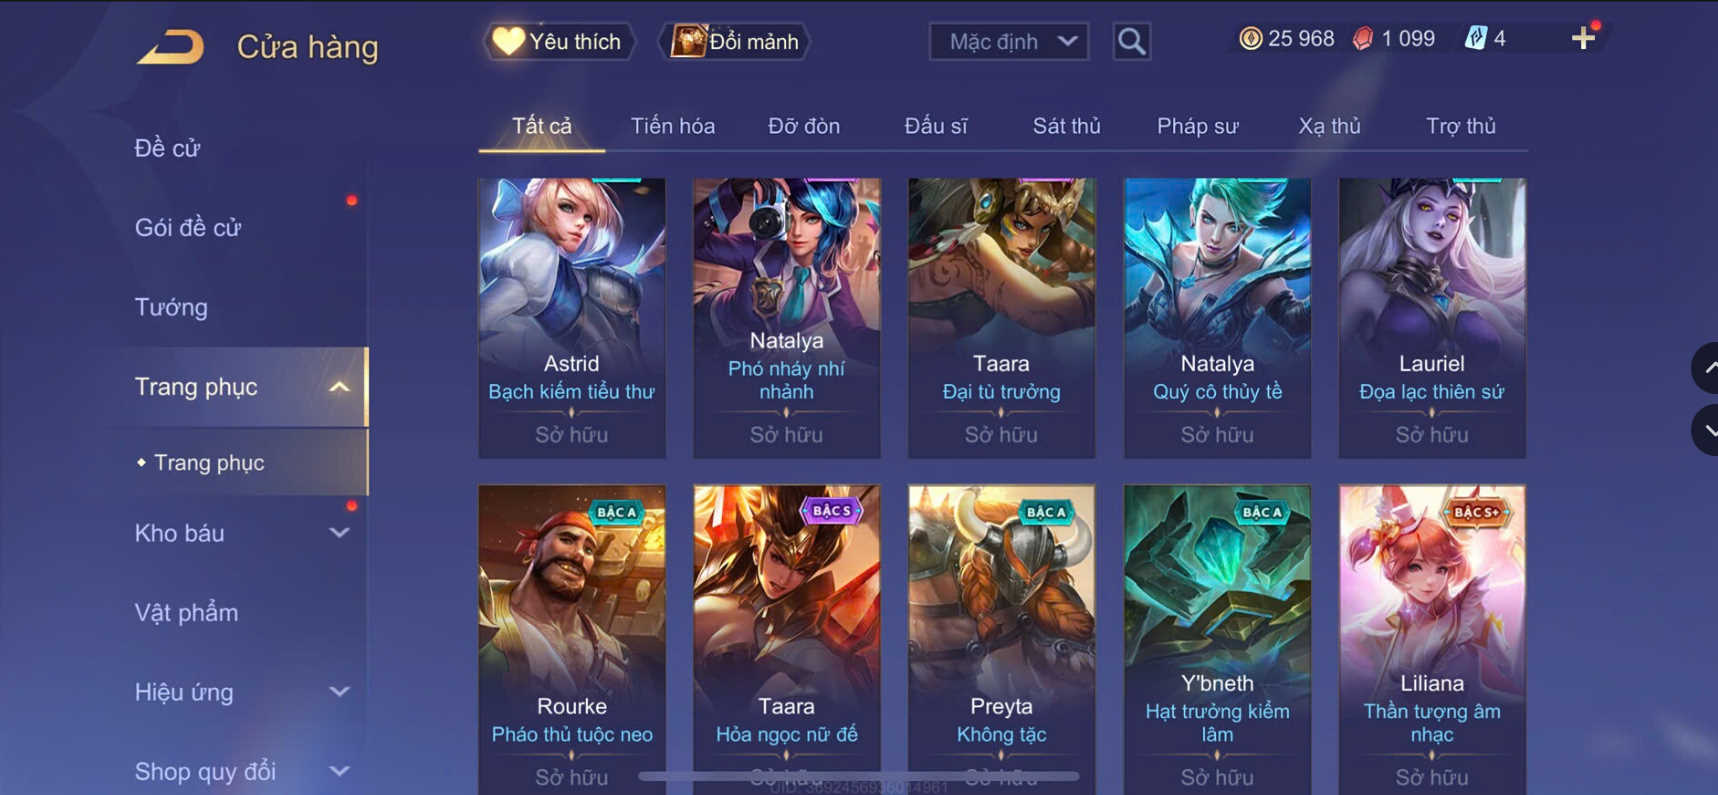This screenshot has width=1718, height=795.
Task: Select Lauriel Đọa lạc thiên sứ skin
Action: tap(1432, 318)
